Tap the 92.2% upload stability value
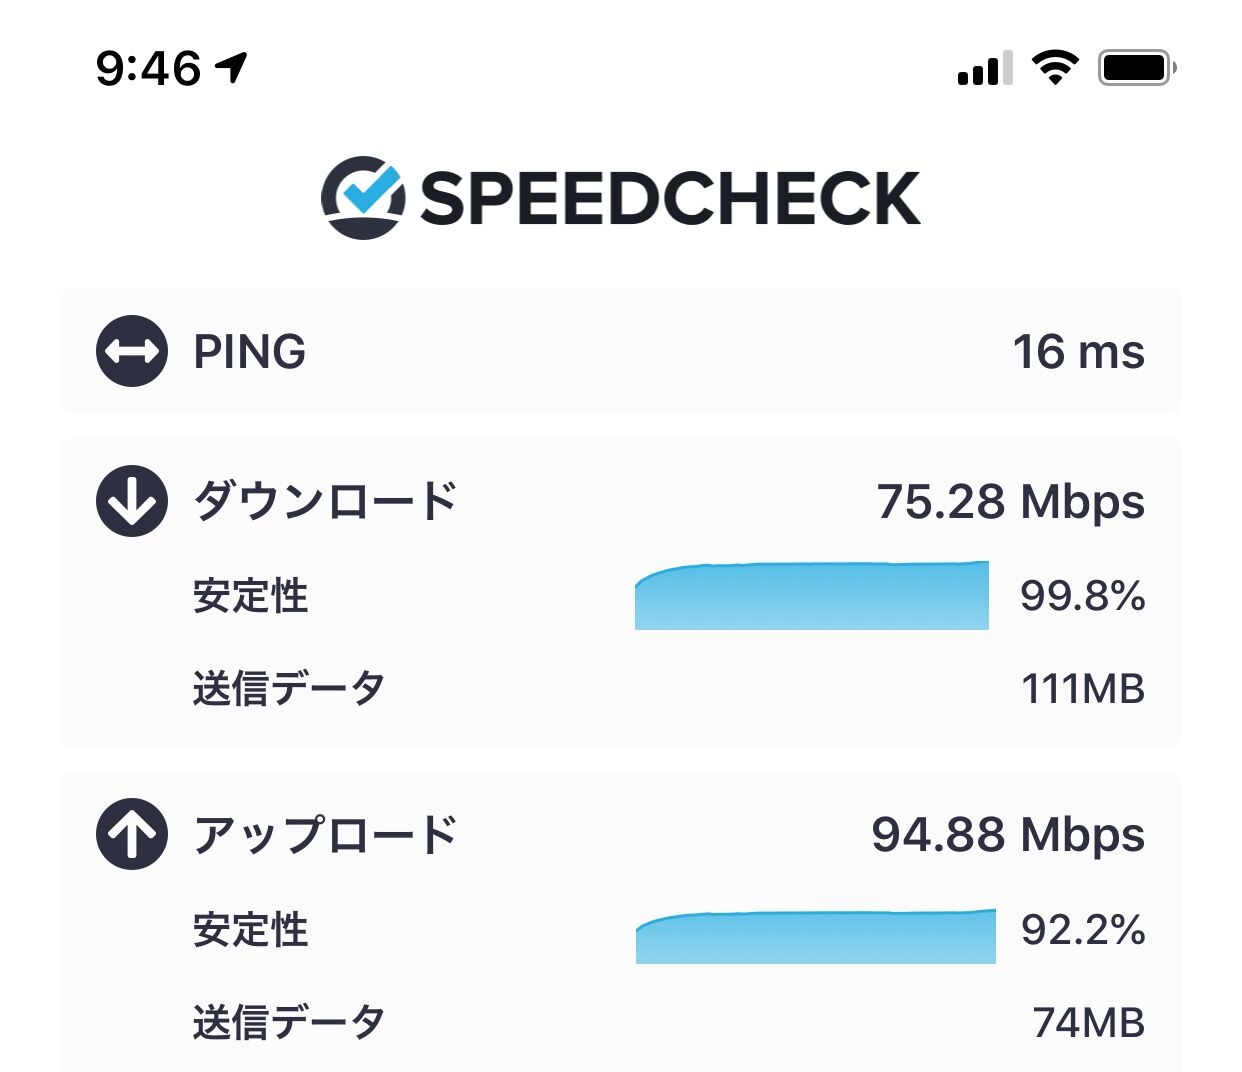The image size is (1242, 1072). click(x=1083, y=930)
